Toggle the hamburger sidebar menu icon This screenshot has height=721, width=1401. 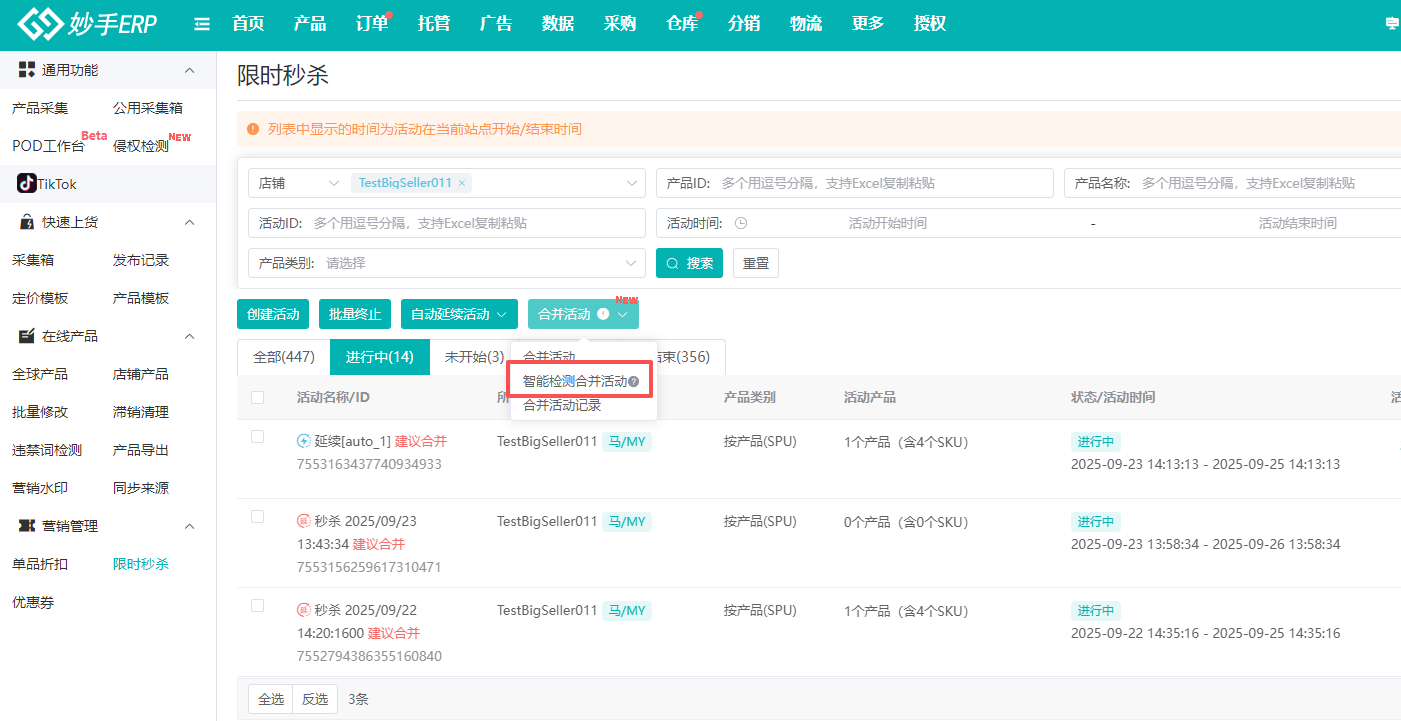(202, 24)
